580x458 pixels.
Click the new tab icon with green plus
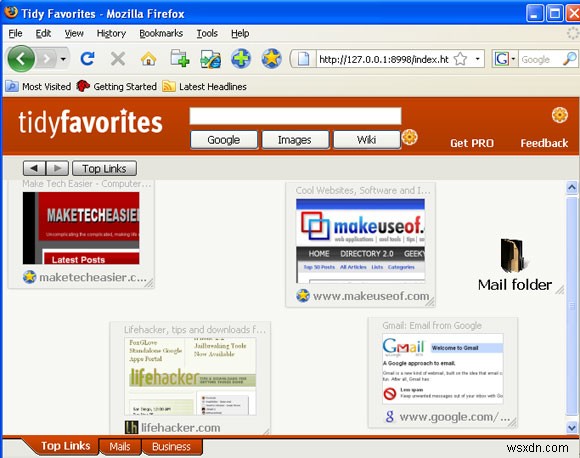click(179, 59)
